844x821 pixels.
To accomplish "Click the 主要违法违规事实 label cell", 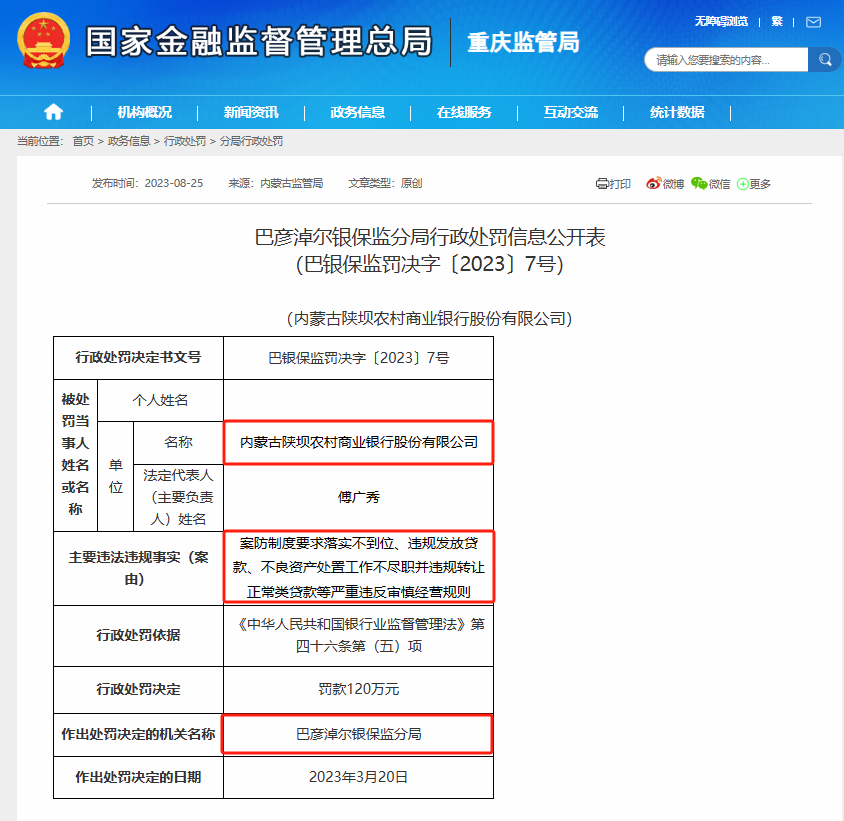I will pos(138,568).
